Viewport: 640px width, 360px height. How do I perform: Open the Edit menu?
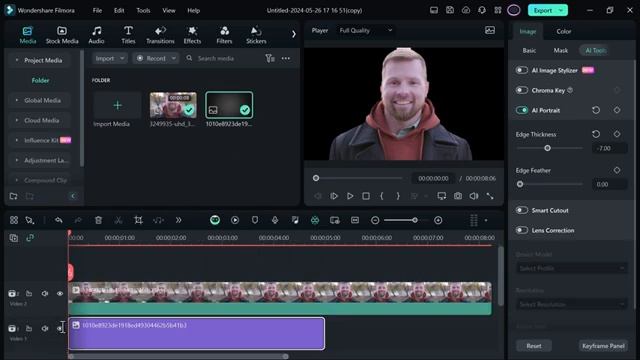[119, 11]
